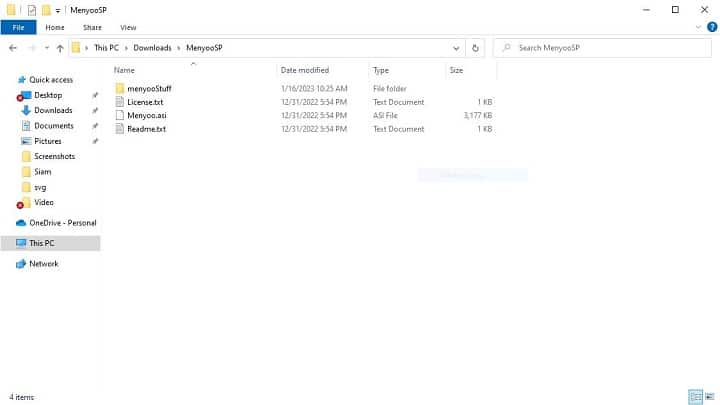Click 1/16/2023 10:25 AM date cell

point(314,88)
